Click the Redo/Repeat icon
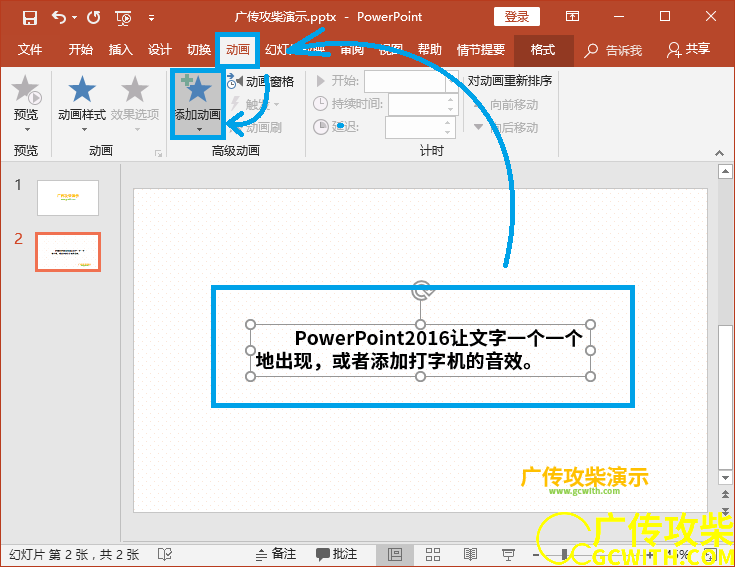Image resolution: width=735 pixels, height=567 pixels. 94,18
